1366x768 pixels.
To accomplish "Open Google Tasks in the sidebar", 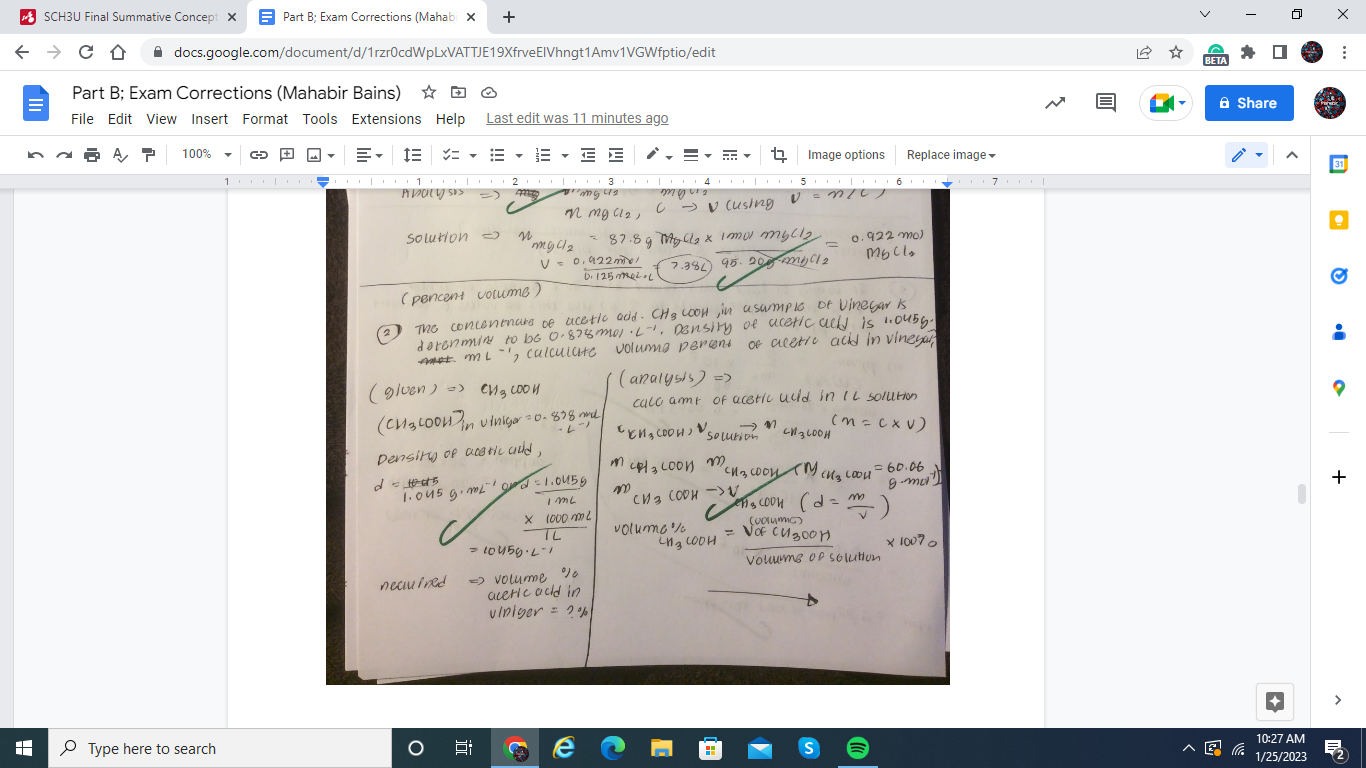I will (1338, 276).
